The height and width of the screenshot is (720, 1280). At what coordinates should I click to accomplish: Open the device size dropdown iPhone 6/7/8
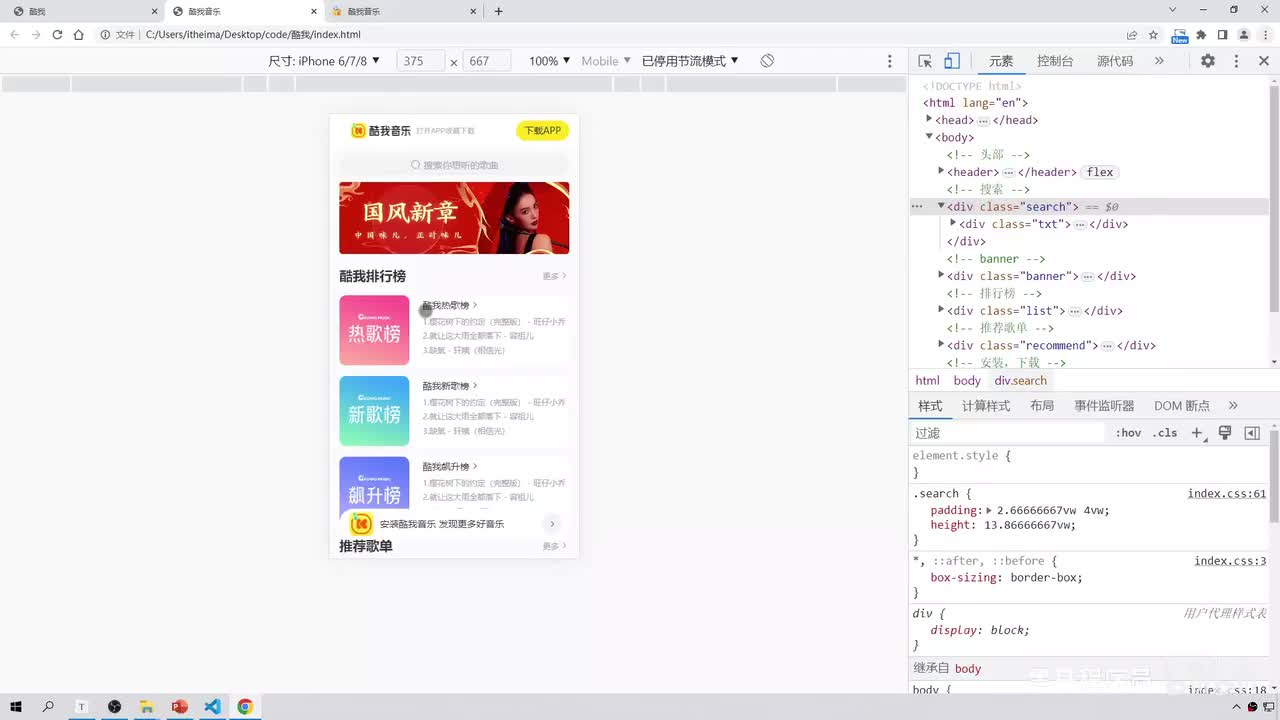pyautogui.click(x=324, y=61)
